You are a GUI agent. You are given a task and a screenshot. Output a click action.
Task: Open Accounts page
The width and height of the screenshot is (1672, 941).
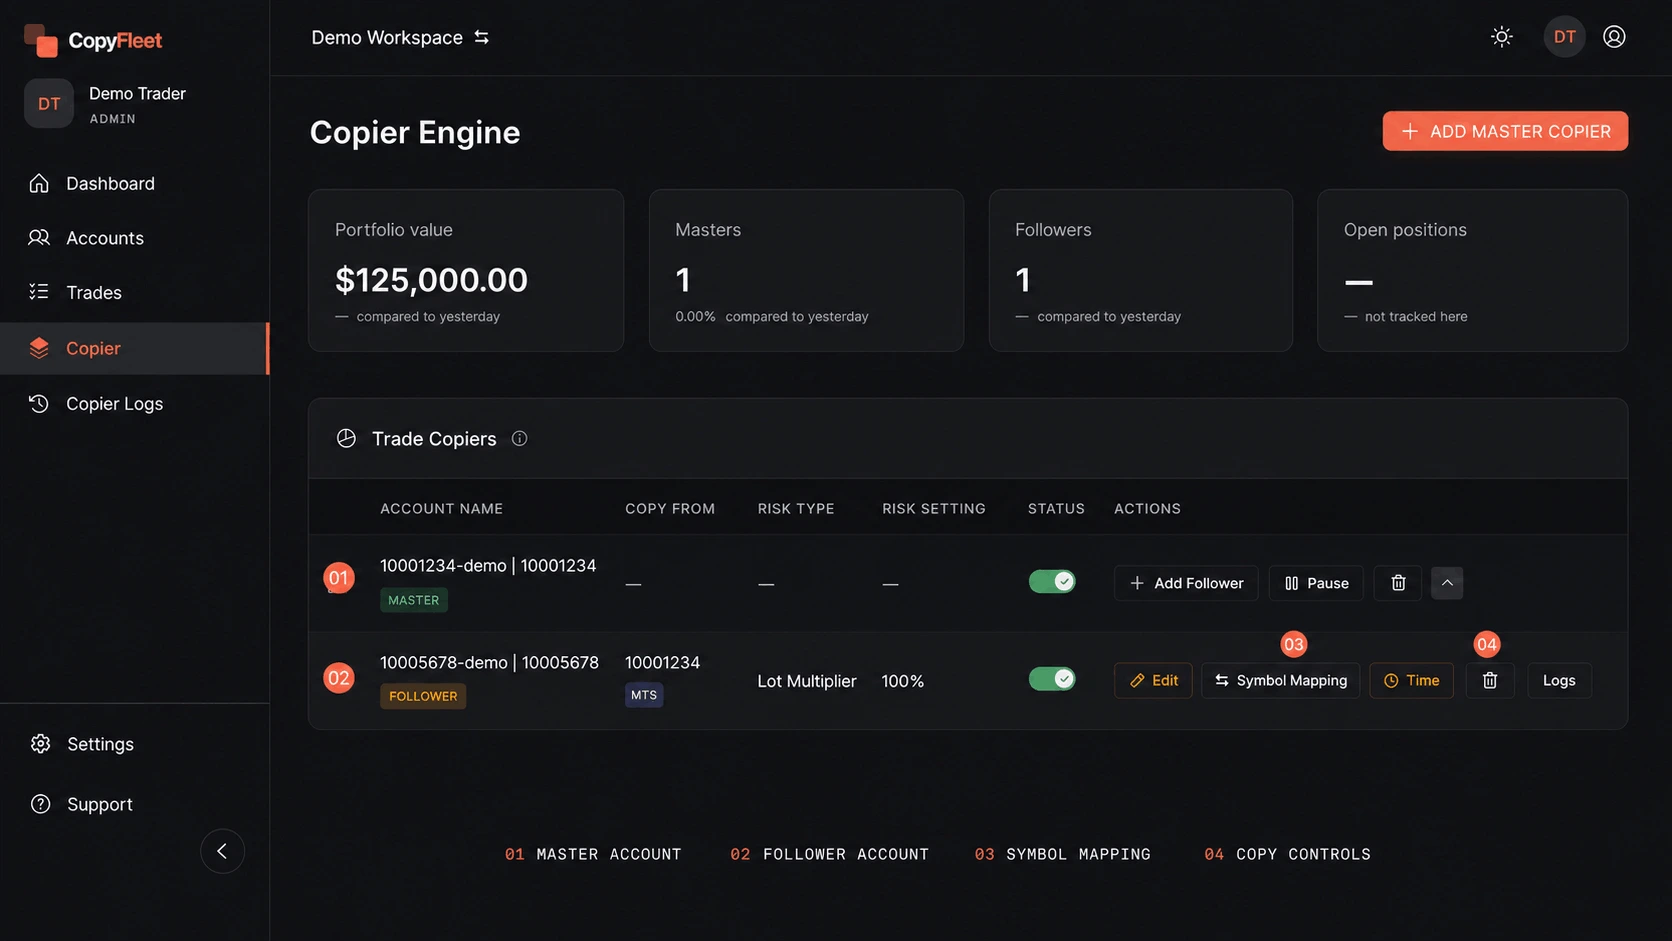(x=134, y=238)
